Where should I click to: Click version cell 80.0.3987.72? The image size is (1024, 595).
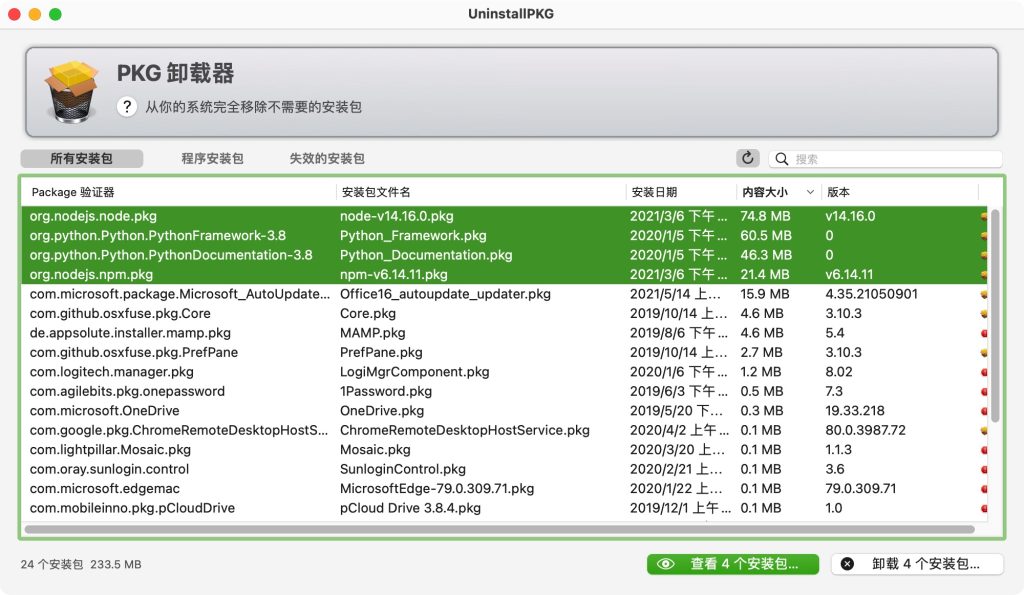(x=865, y=430)
